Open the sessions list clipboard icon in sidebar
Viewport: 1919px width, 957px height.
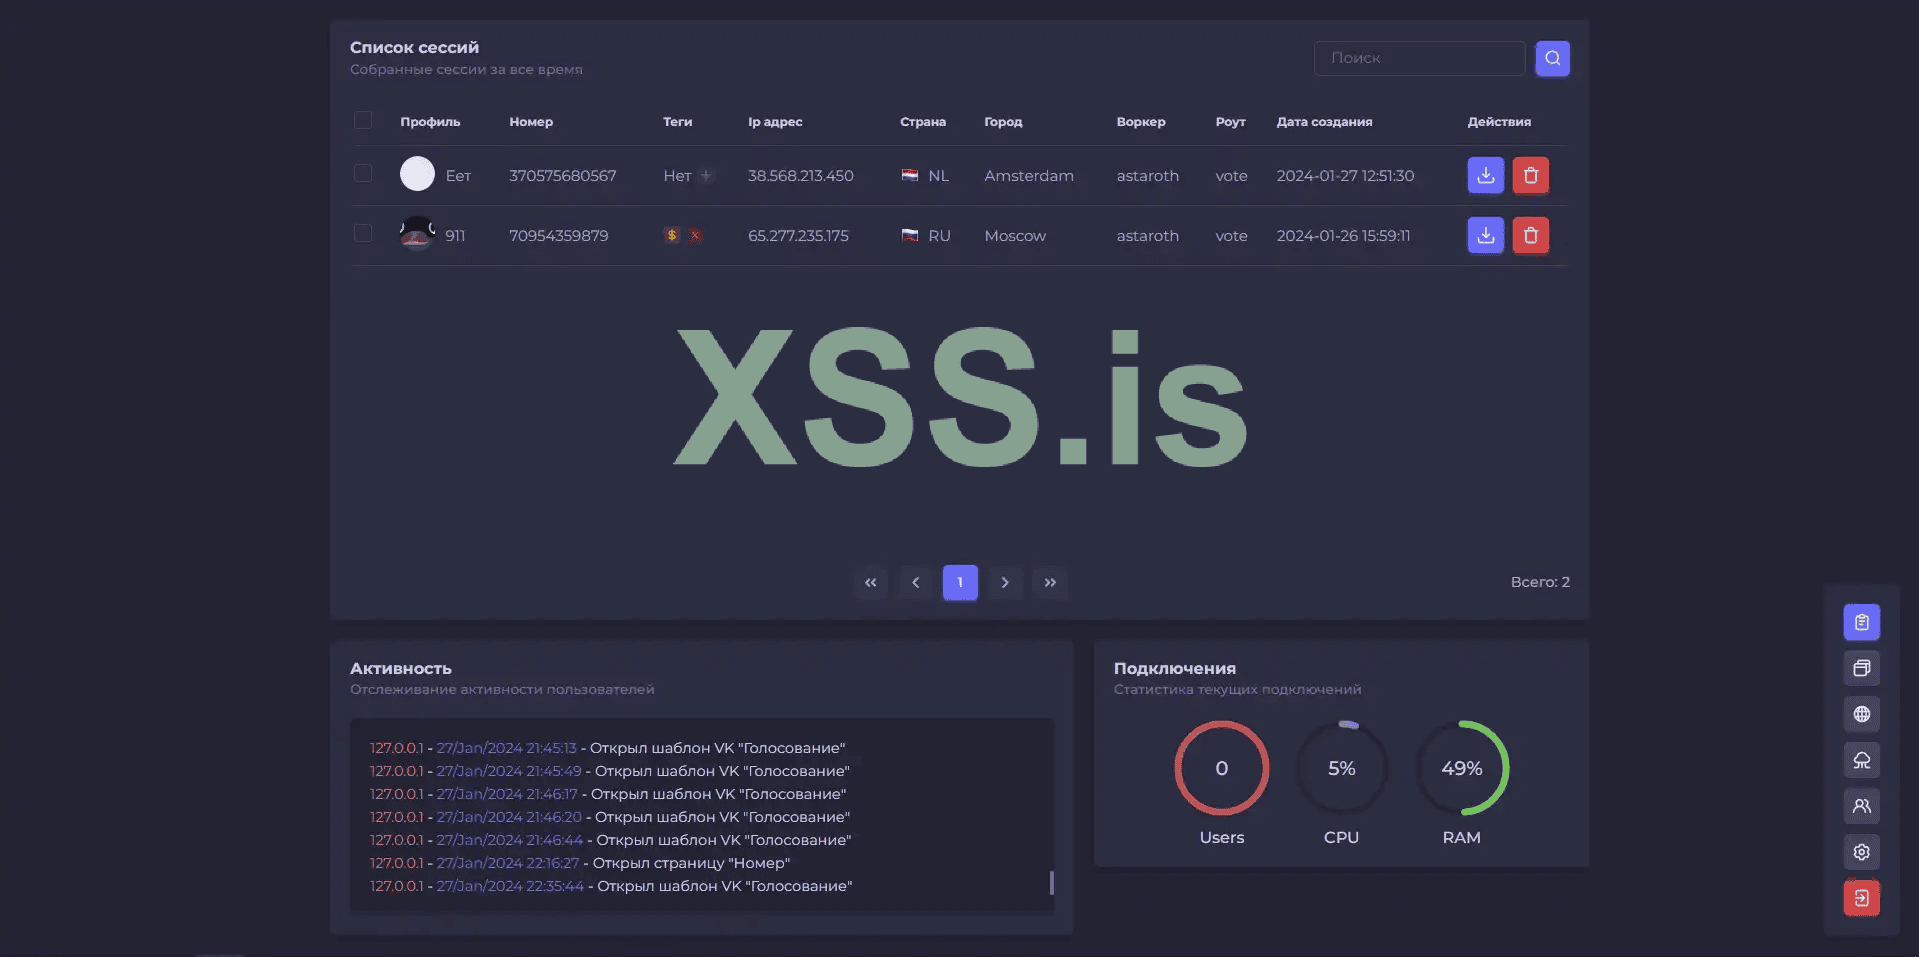coord(1861,622)
